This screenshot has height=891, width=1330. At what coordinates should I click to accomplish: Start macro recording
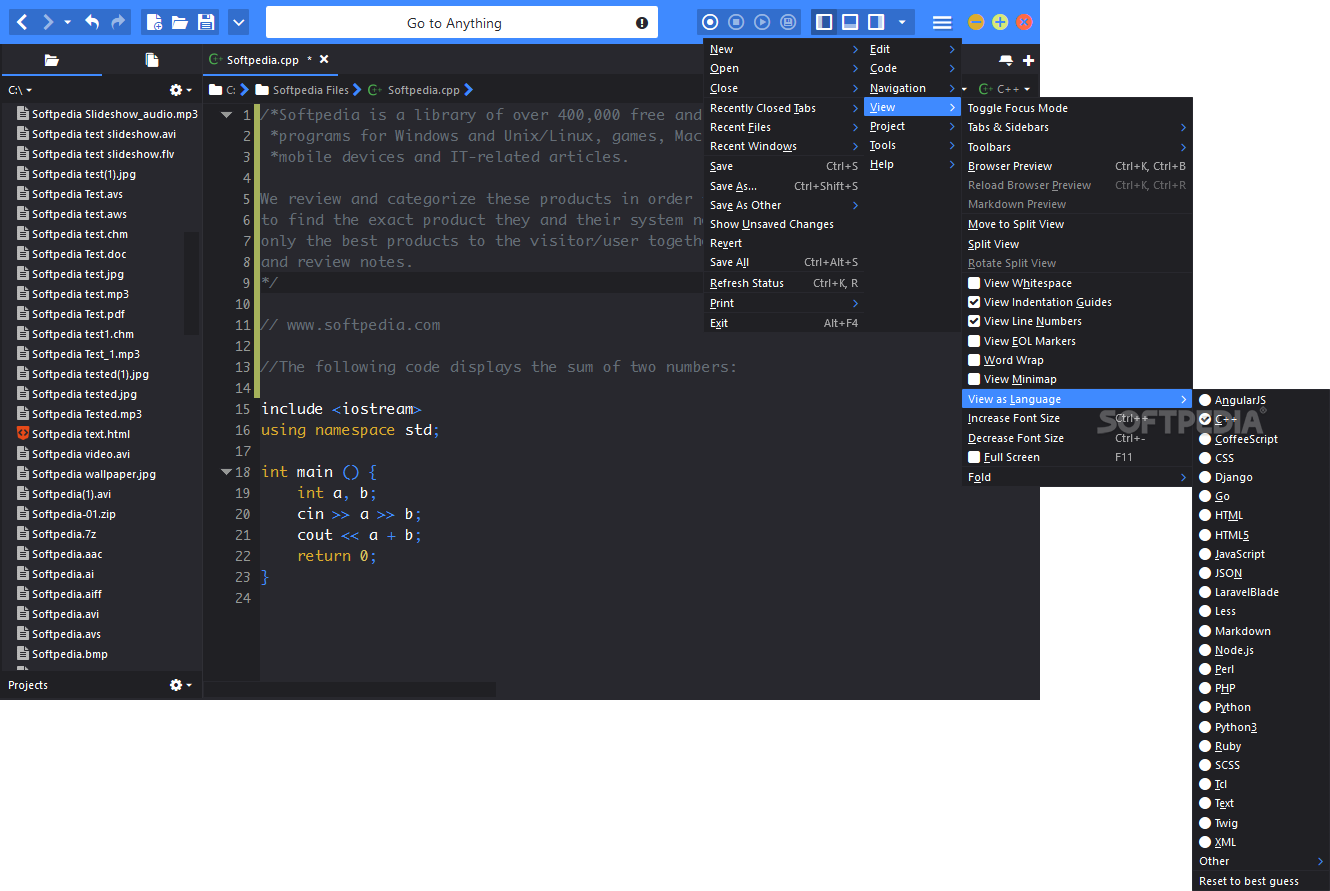[x=710, y=22]
